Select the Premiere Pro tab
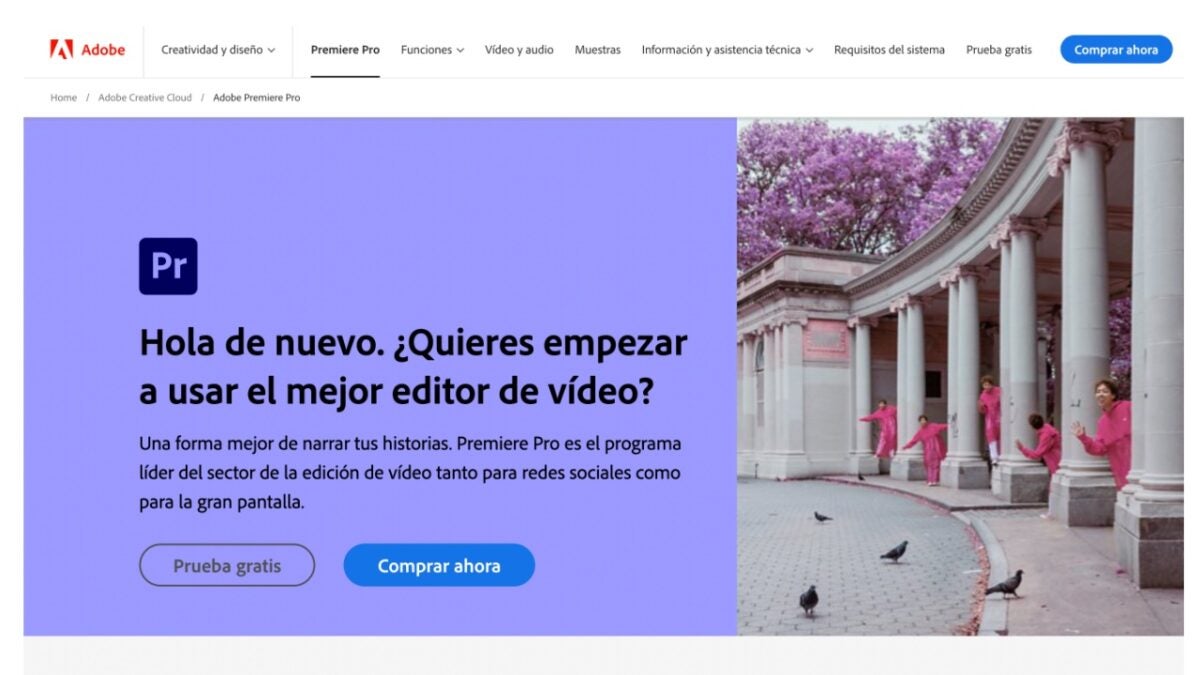The height and width of the screenshot is (675, 1200). [x=345, y=50]
